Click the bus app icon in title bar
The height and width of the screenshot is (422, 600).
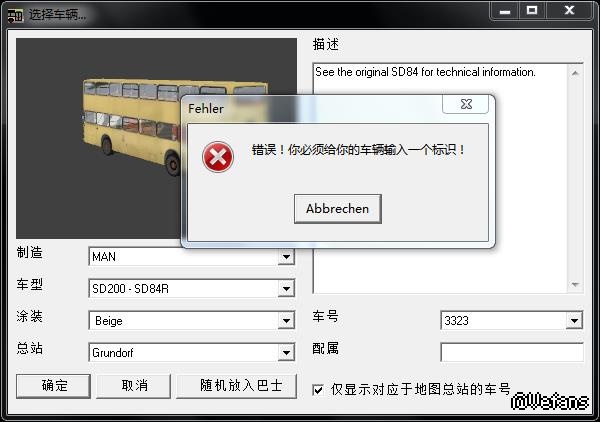pos(16,15)
